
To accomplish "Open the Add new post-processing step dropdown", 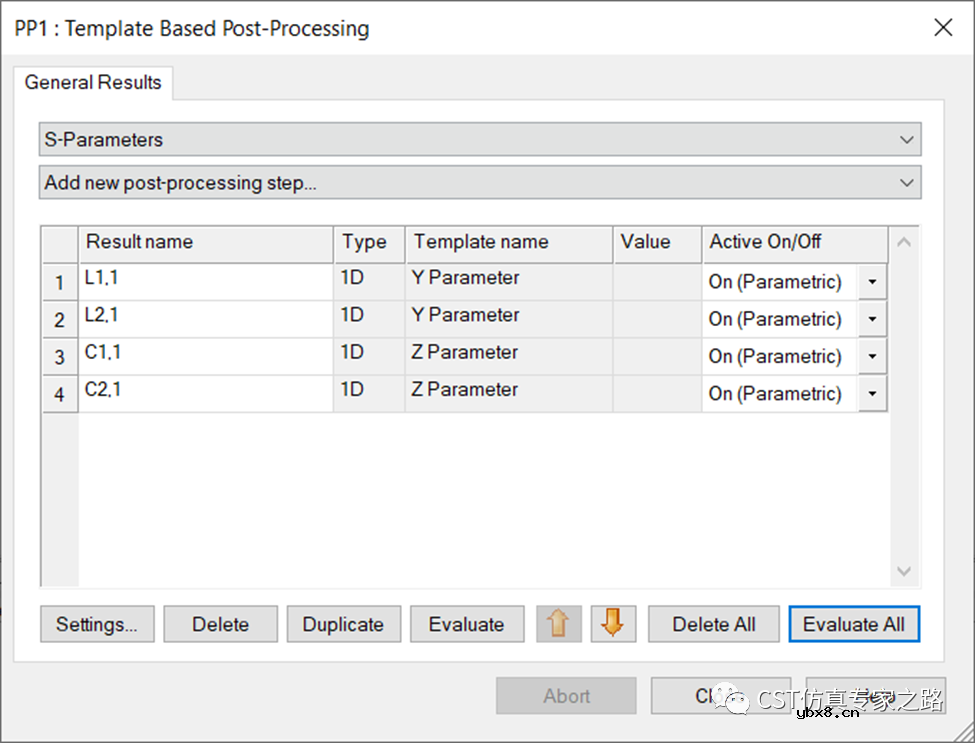I will (906, 183).
